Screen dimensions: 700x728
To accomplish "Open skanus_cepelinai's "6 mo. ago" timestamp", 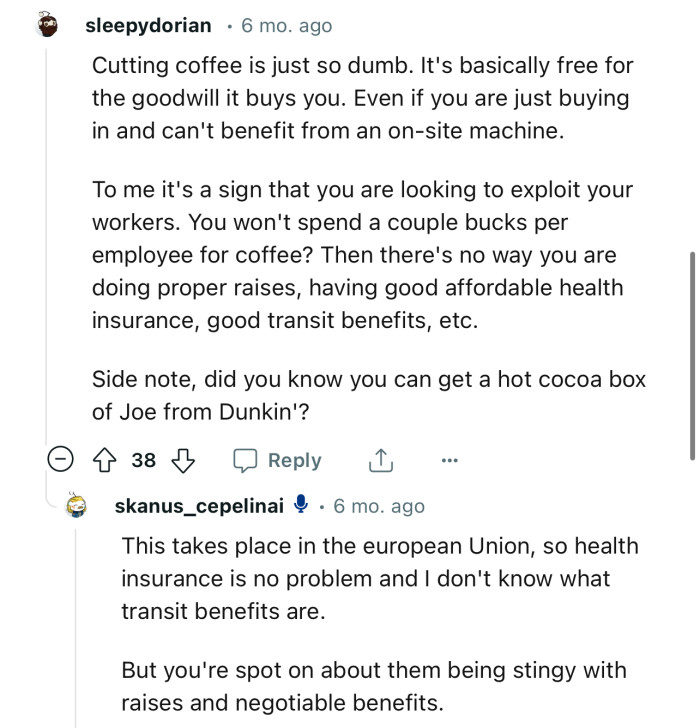I will click(x=379, y=507).
